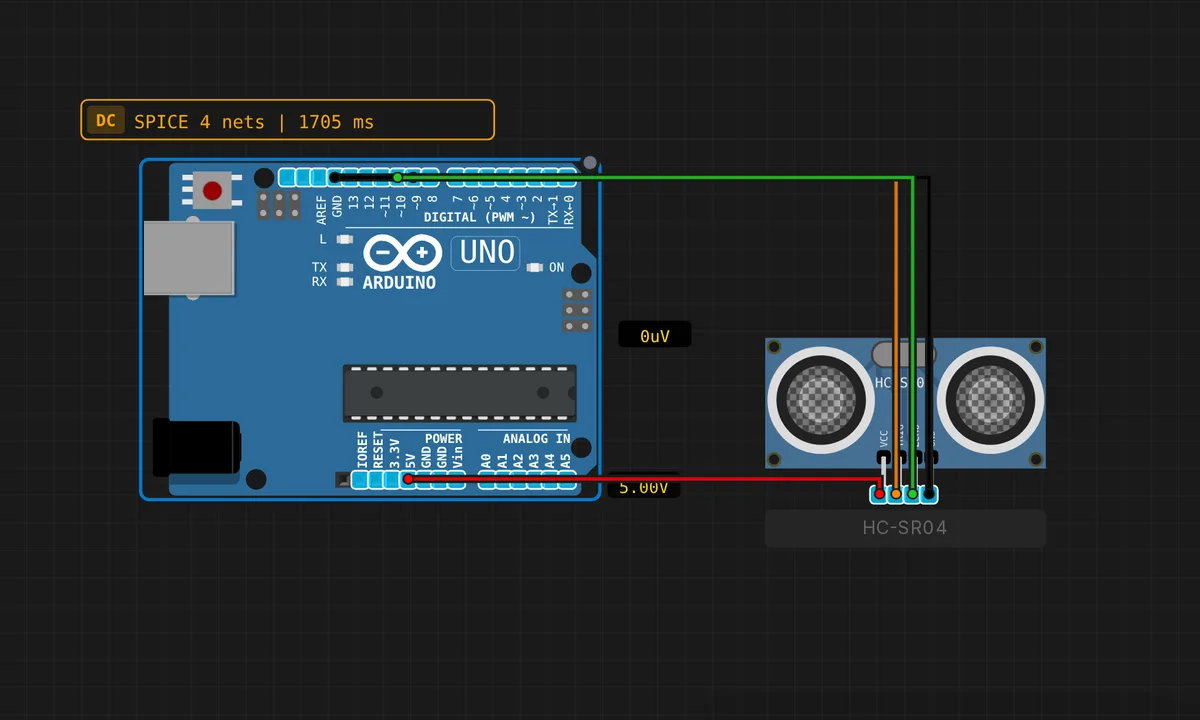Click the HC-SR04 Echo pin with the green wire

[912, 493]
